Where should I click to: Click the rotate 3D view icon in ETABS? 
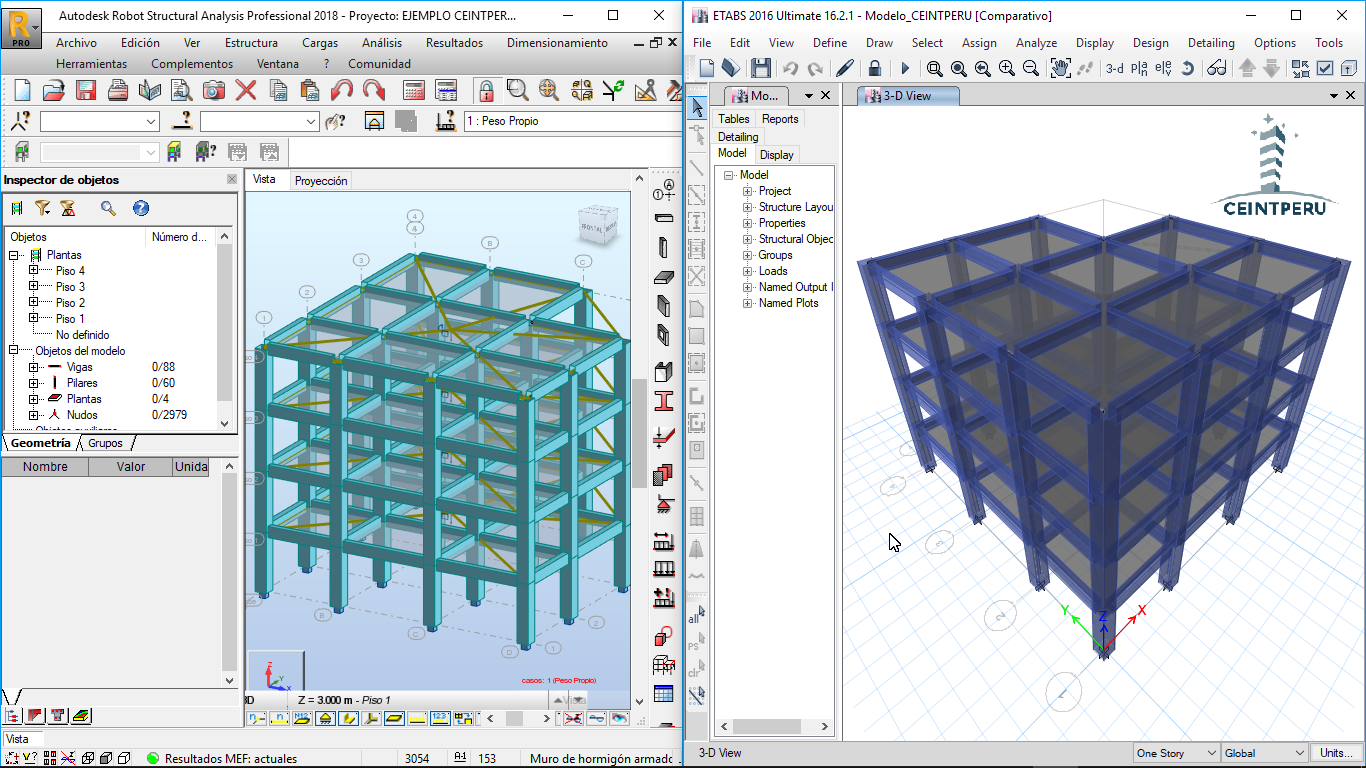(x=1187, y=68)
